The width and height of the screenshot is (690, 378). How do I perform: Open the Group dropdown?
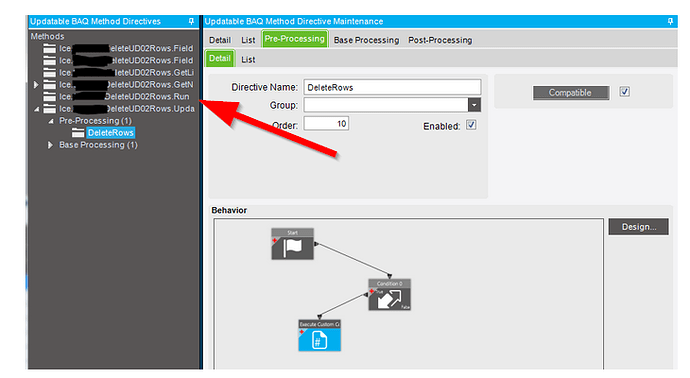tap(474, 105)
